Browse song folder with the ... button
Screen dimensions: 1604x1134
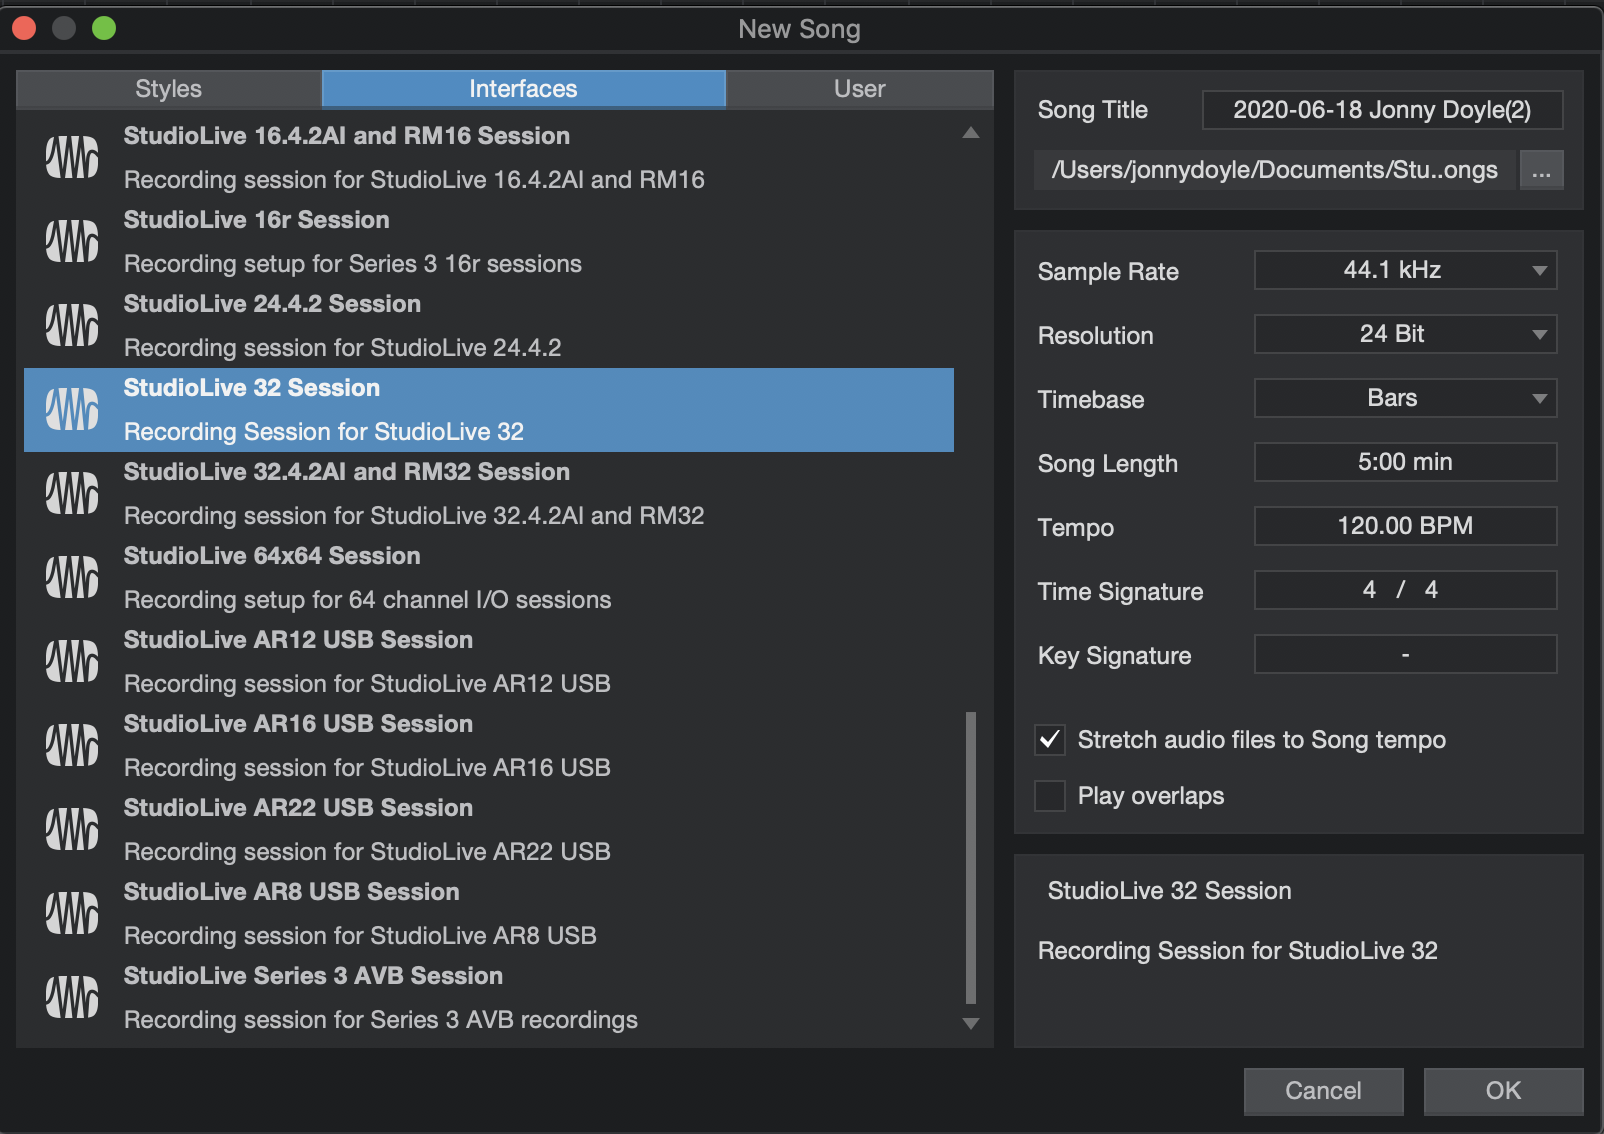coord(1541,170)
